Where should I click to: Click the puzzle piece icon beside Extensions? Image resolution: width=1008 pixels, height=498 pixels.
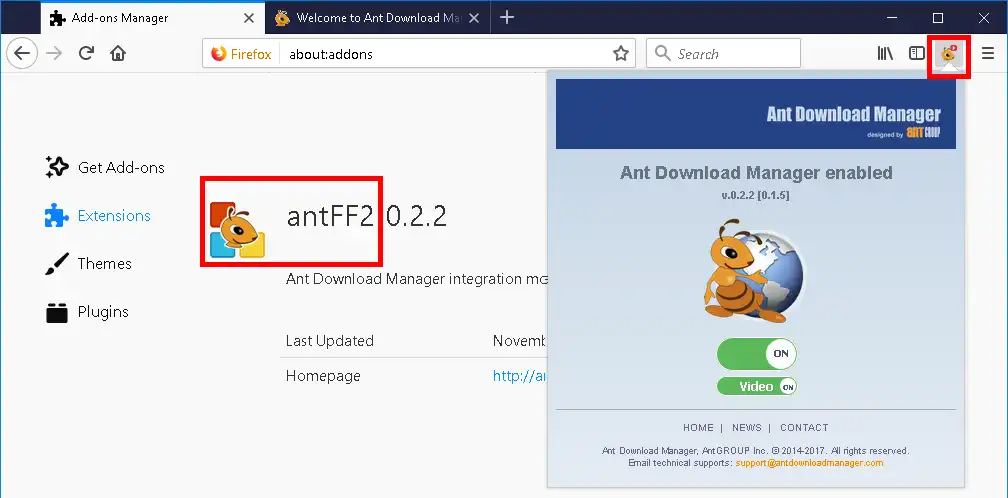tap(57, 216)
